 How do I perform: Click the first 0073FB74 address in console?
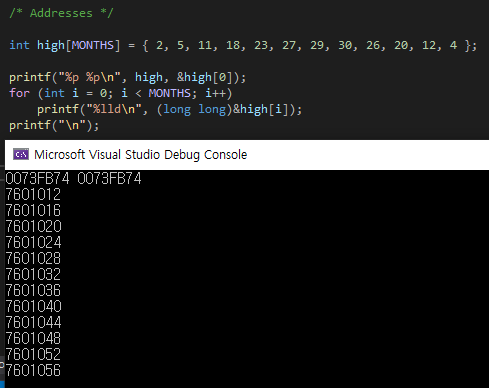coord(37,178)
